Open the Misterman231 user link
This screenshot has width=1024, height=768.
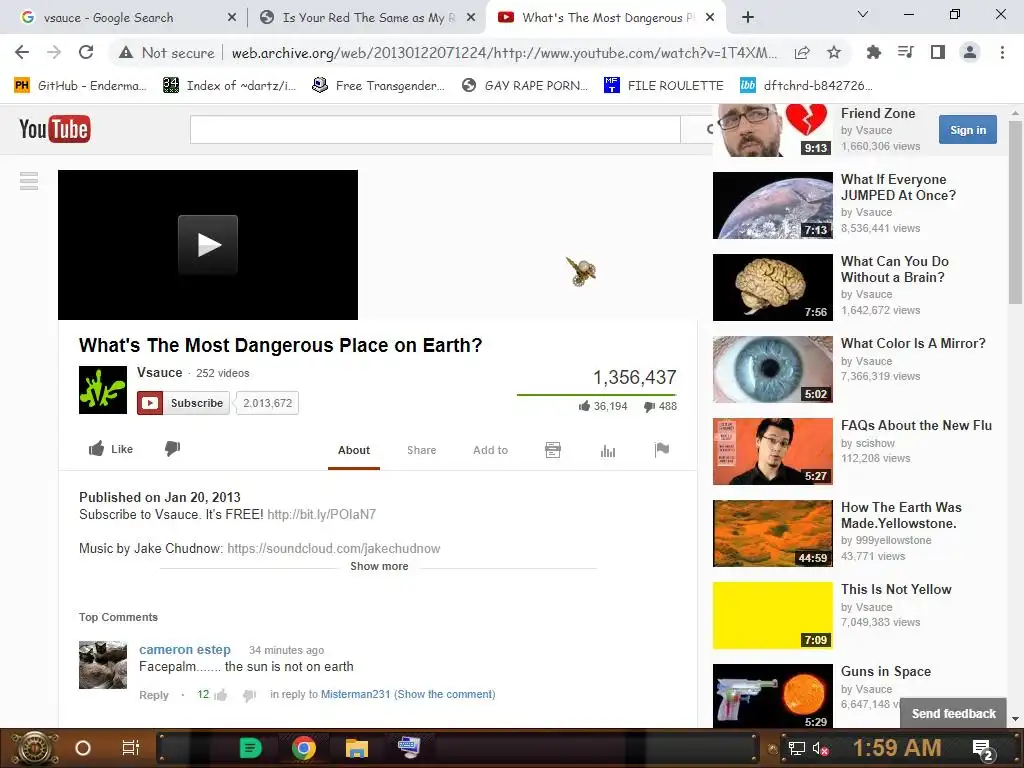tap(355, 694)
